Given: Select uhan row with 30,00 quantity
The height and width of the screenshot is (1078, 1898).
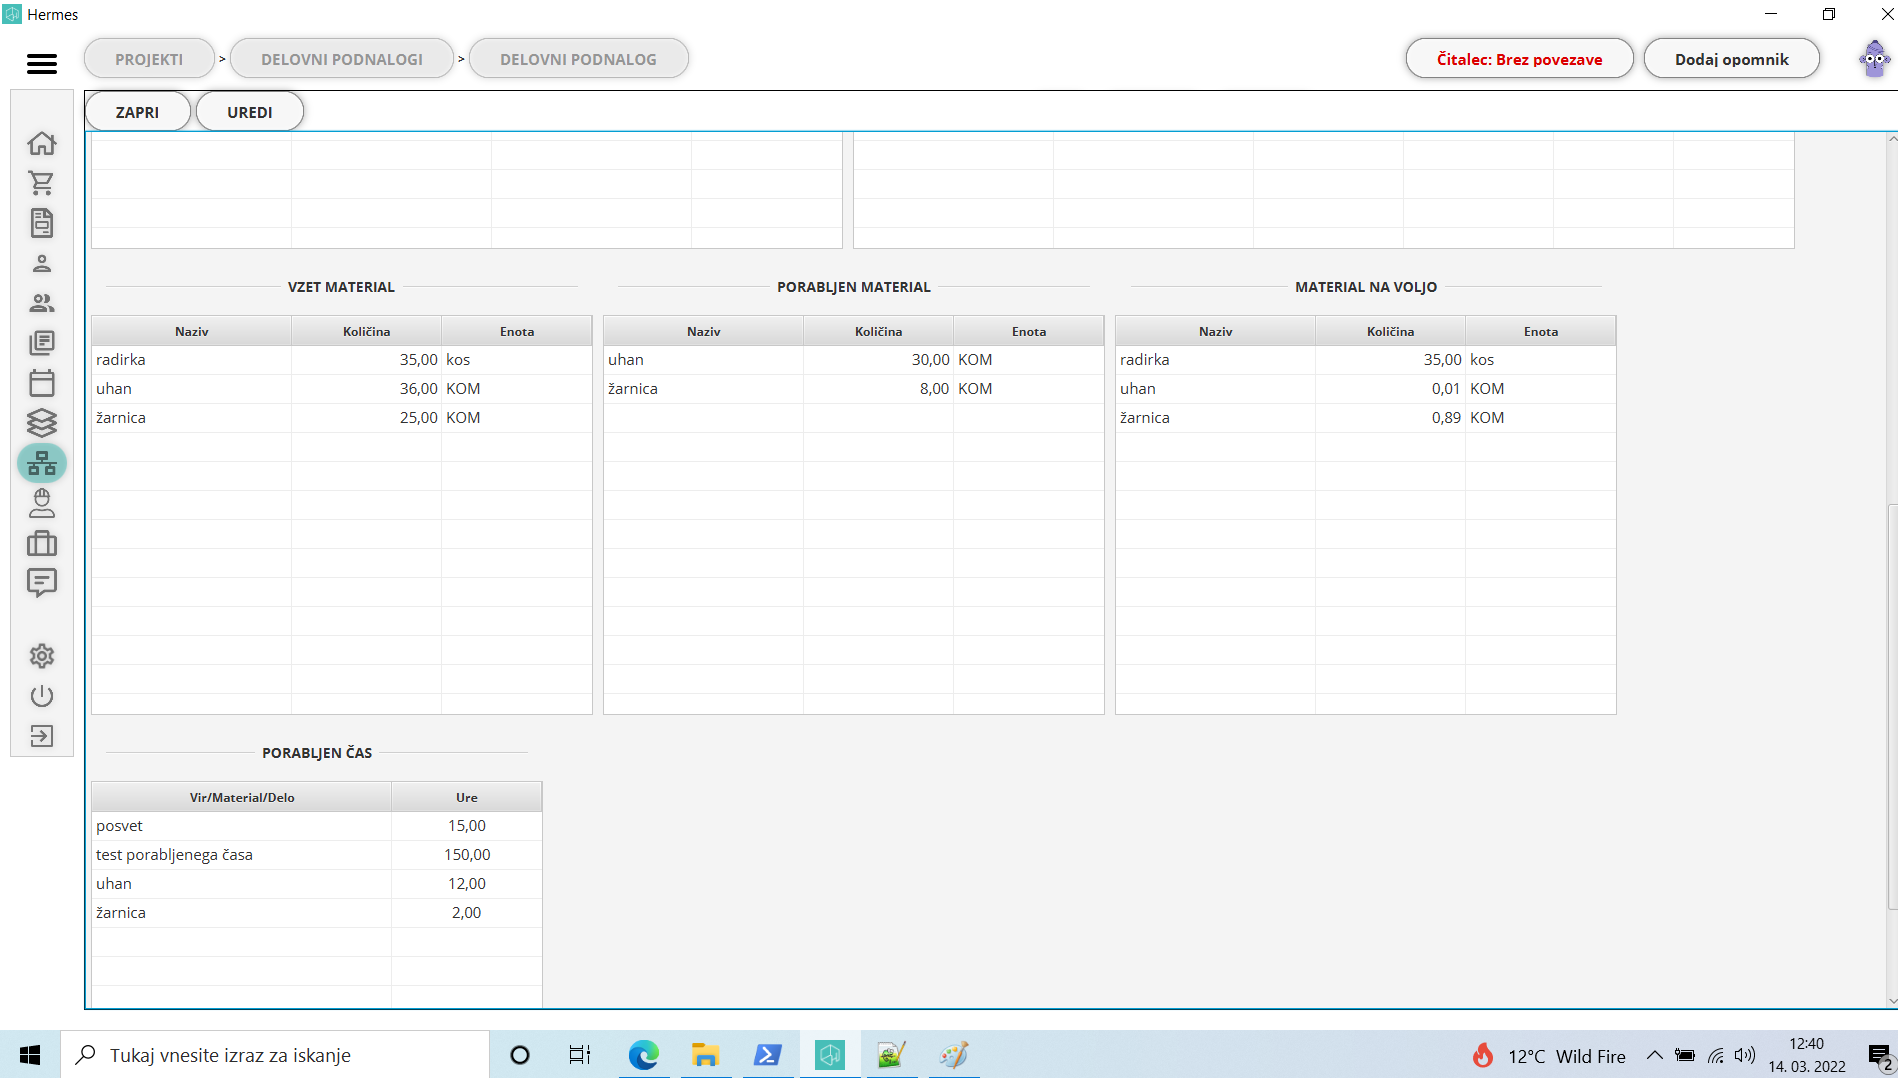Looking at the screenshot, I should [853, 360].
